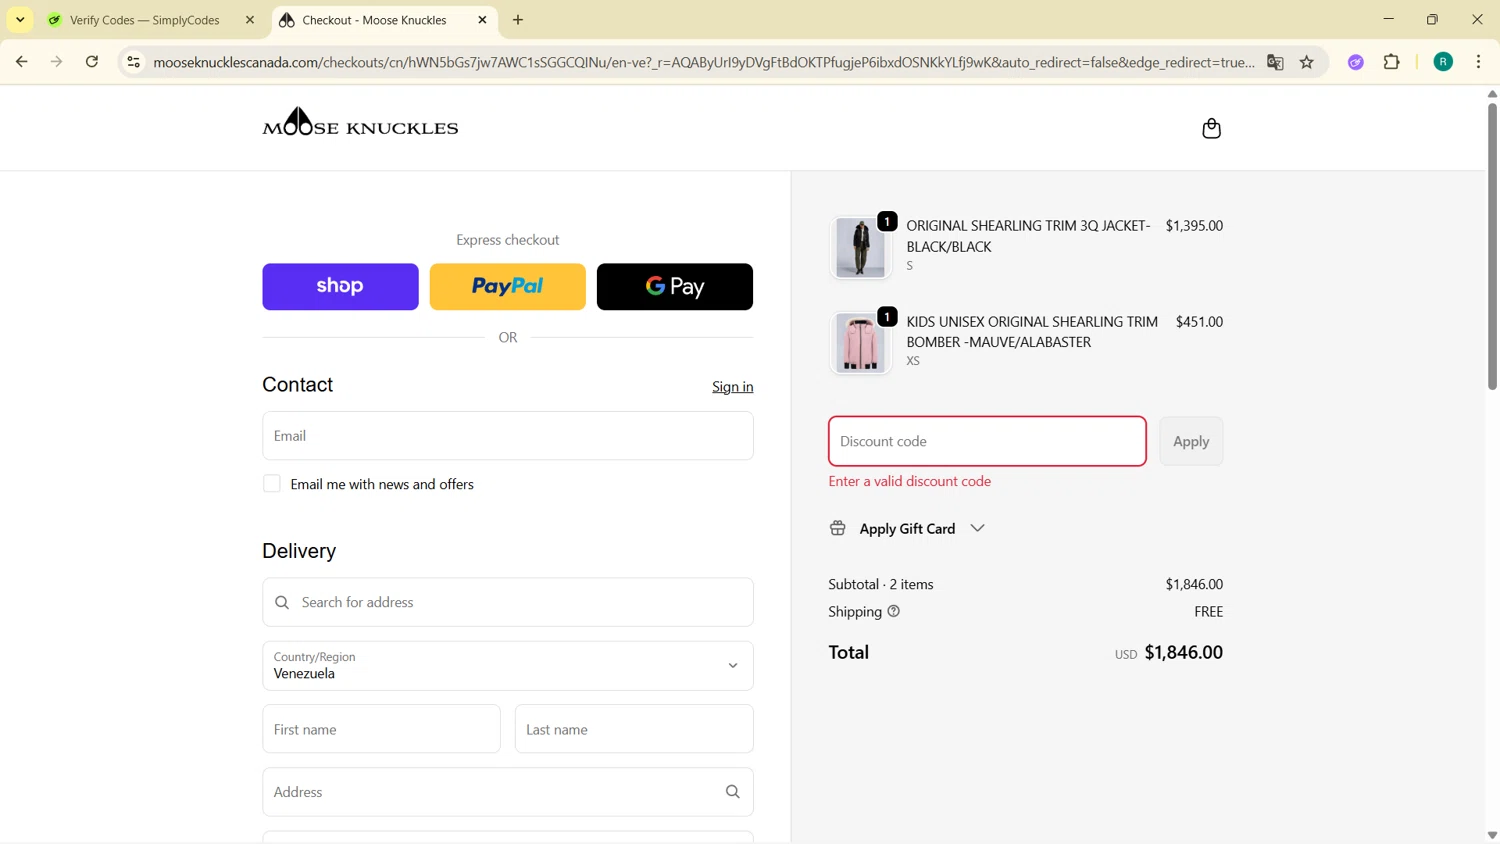This screenshot has width=1500, height=844.
Task: Open a new browser tab
Action: pos(518,20)
